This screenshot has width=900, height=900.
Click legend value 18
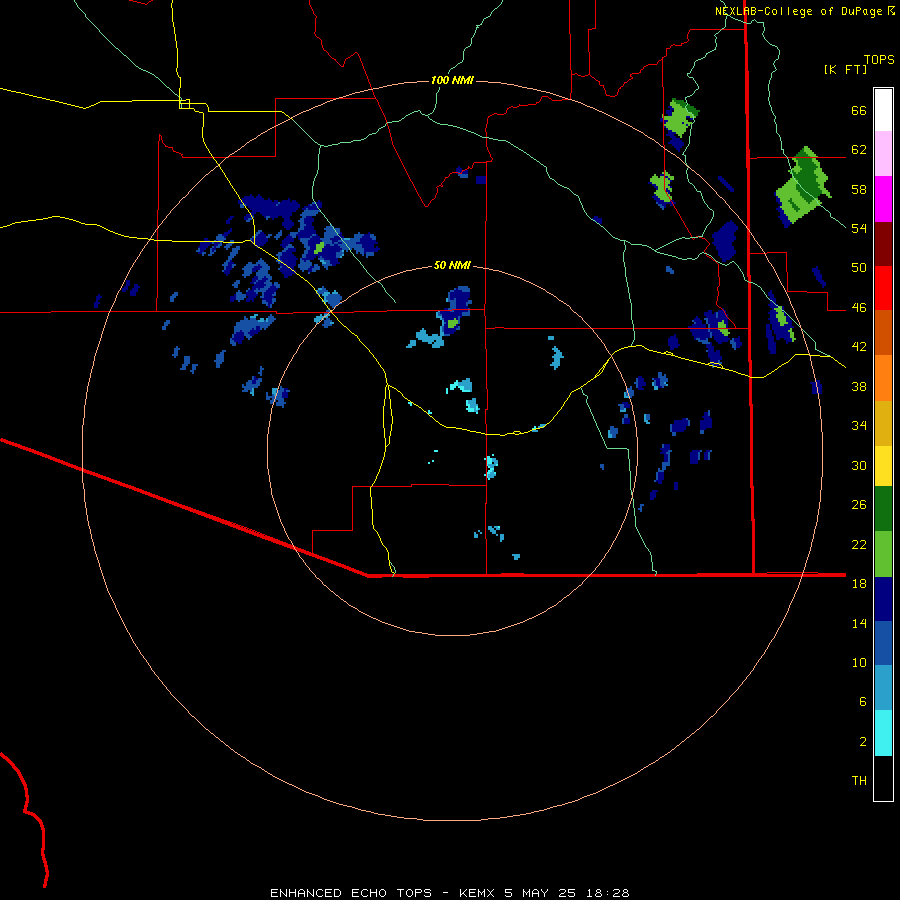(x=859, y=584)
